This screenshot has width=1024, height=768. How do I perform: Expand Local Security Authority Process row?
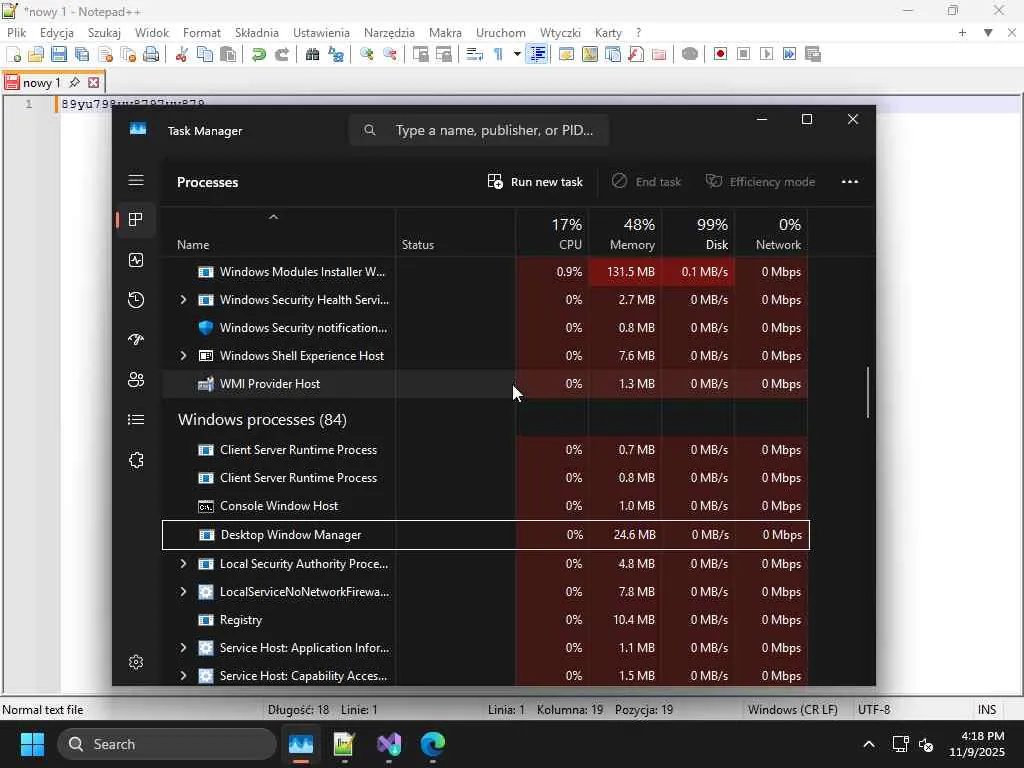coord(184,564)
